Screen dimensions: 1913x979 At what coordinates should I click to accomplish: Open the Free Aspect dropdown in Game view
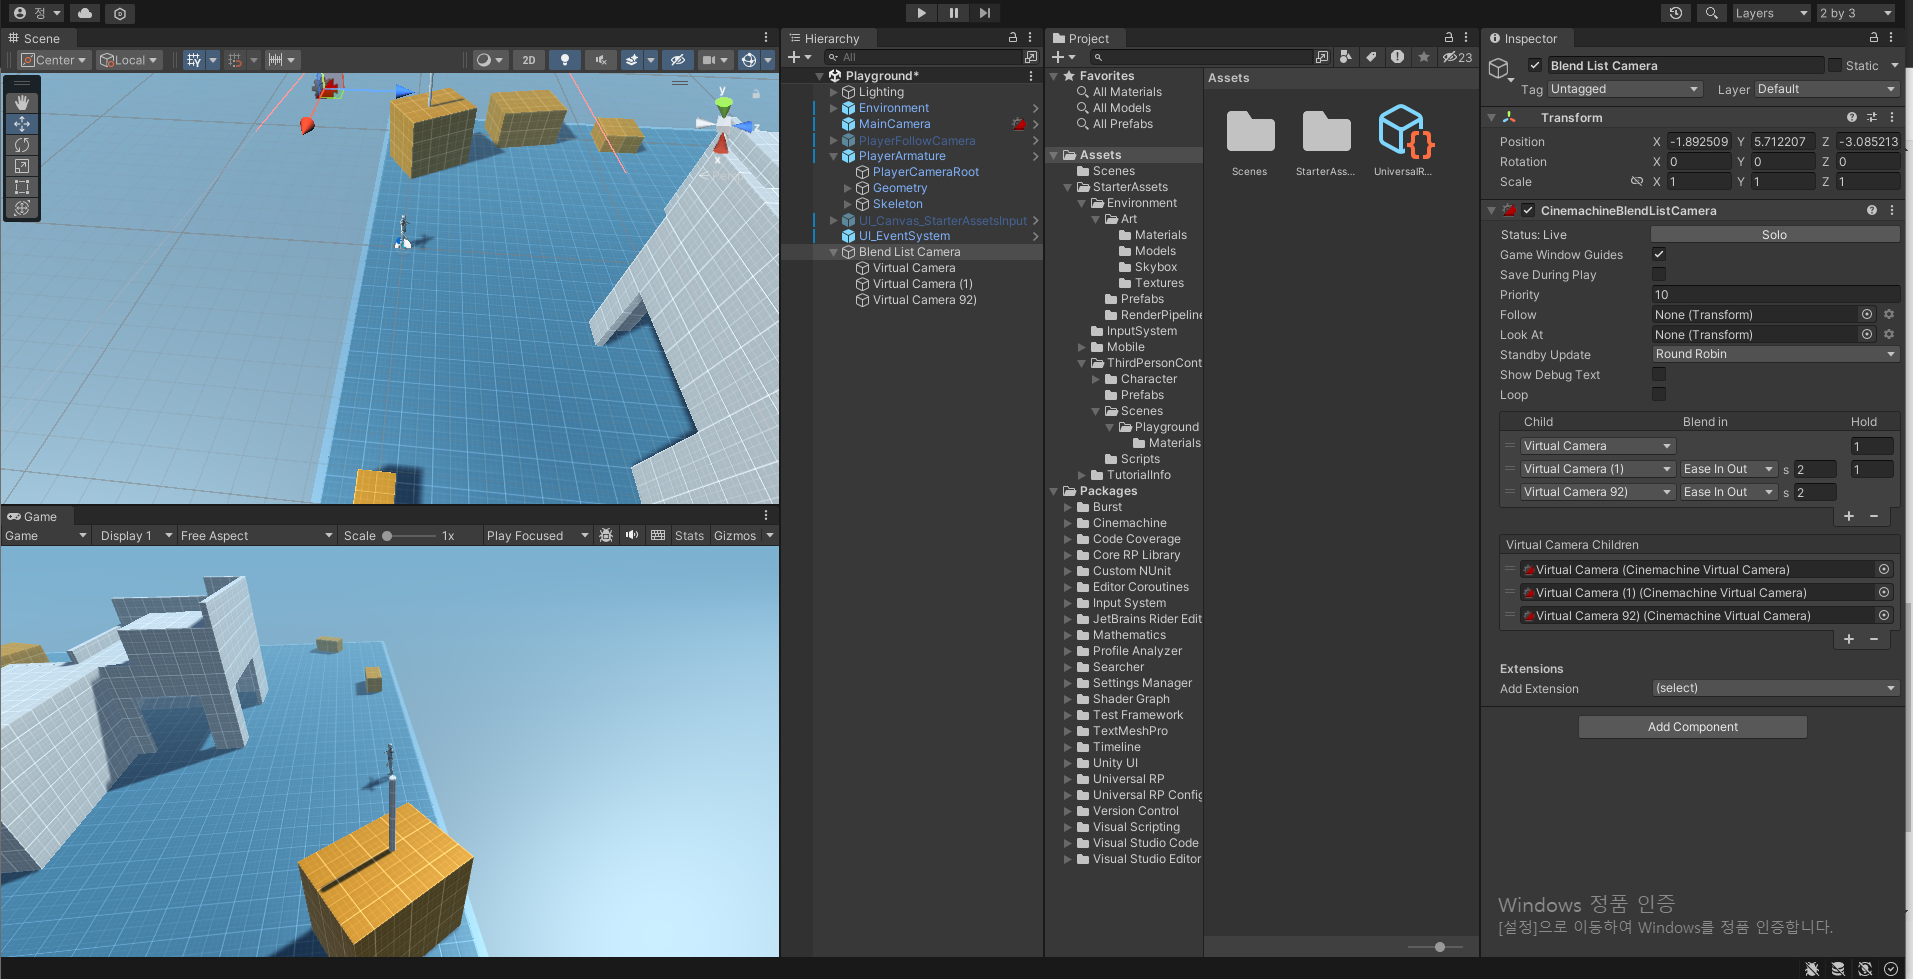click(x=256, y=535)
